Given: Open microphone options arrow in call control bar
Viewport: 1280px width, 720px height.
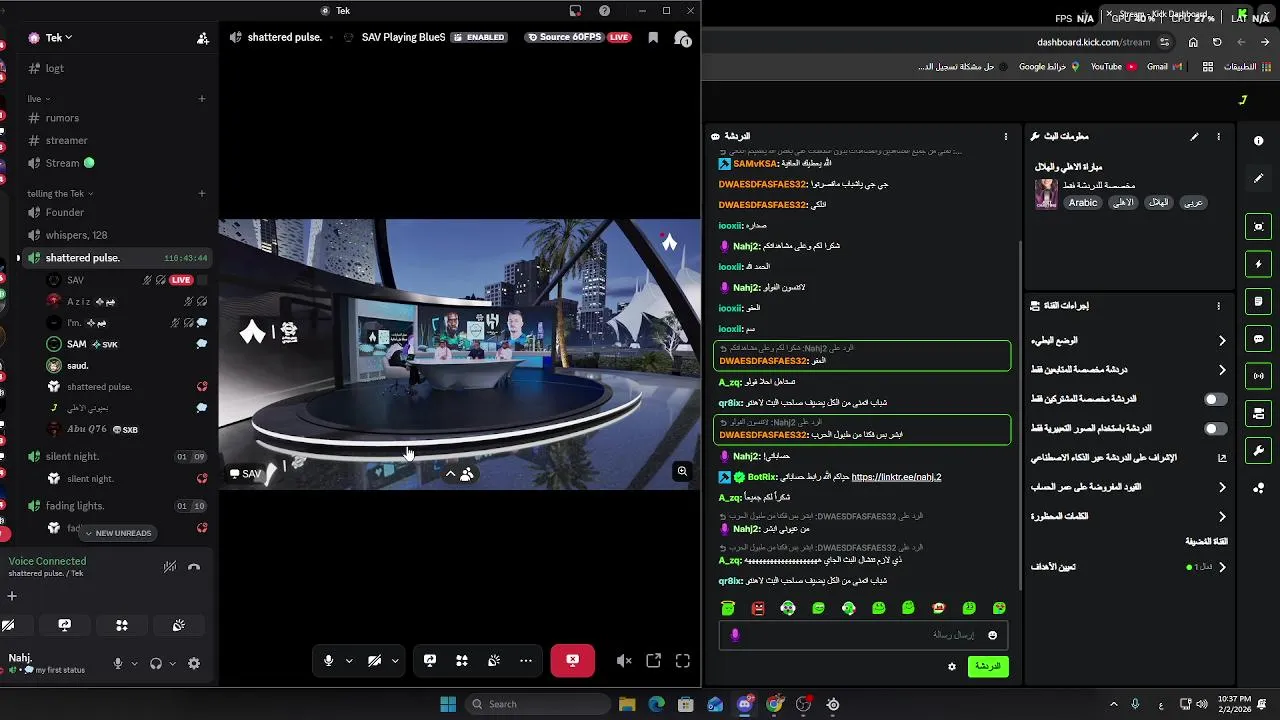Looking at the screenshot, I should [x=349, y=661].
